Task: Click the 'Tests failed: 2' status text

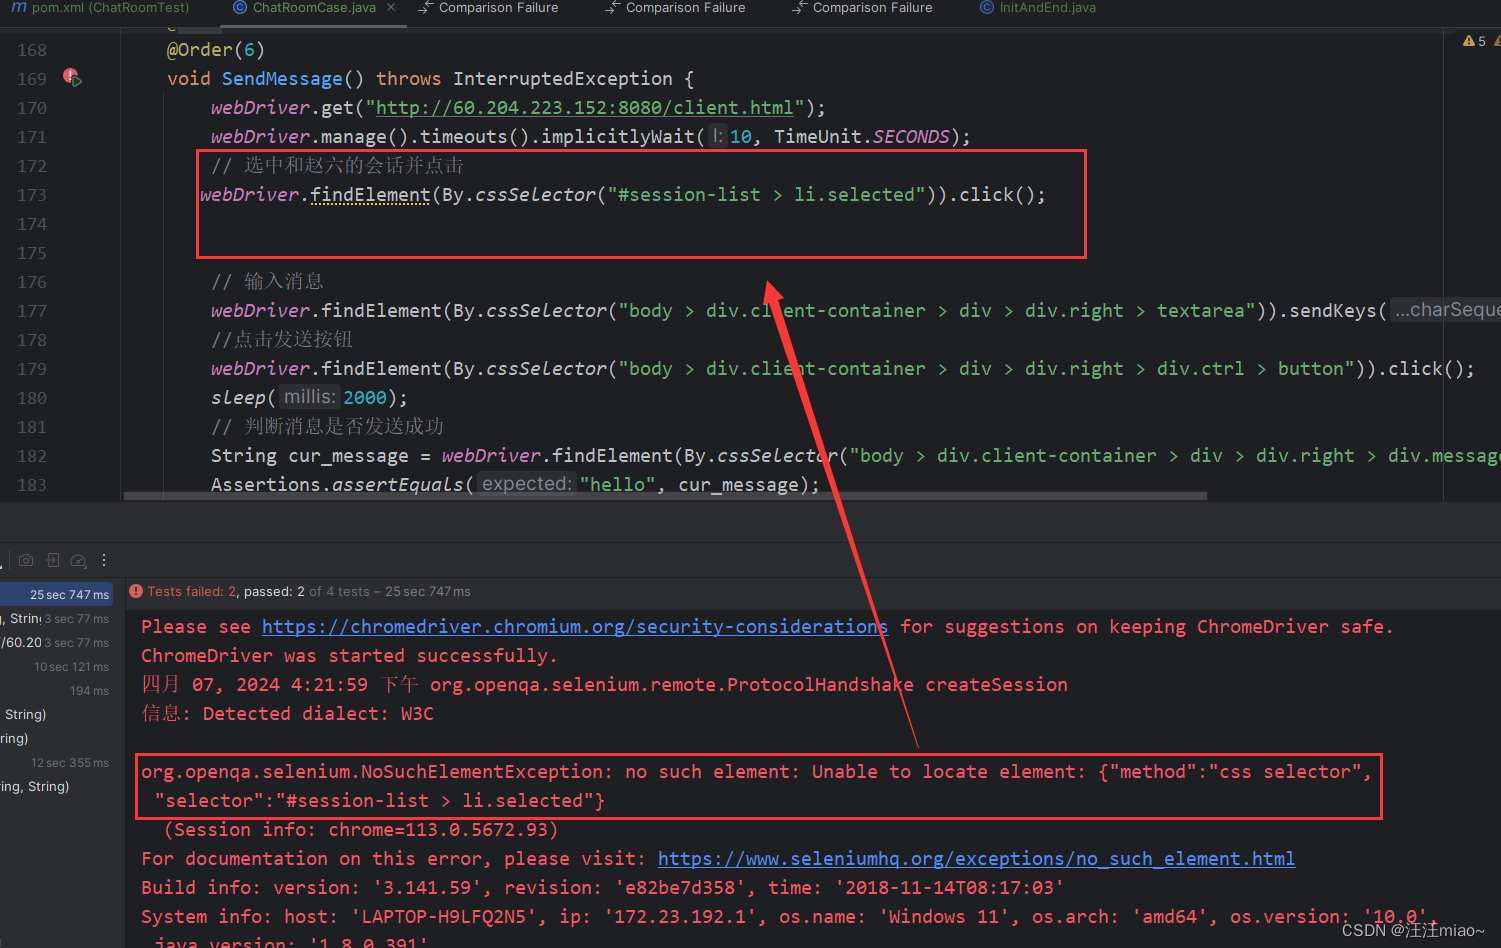Action: click(193, 592)
